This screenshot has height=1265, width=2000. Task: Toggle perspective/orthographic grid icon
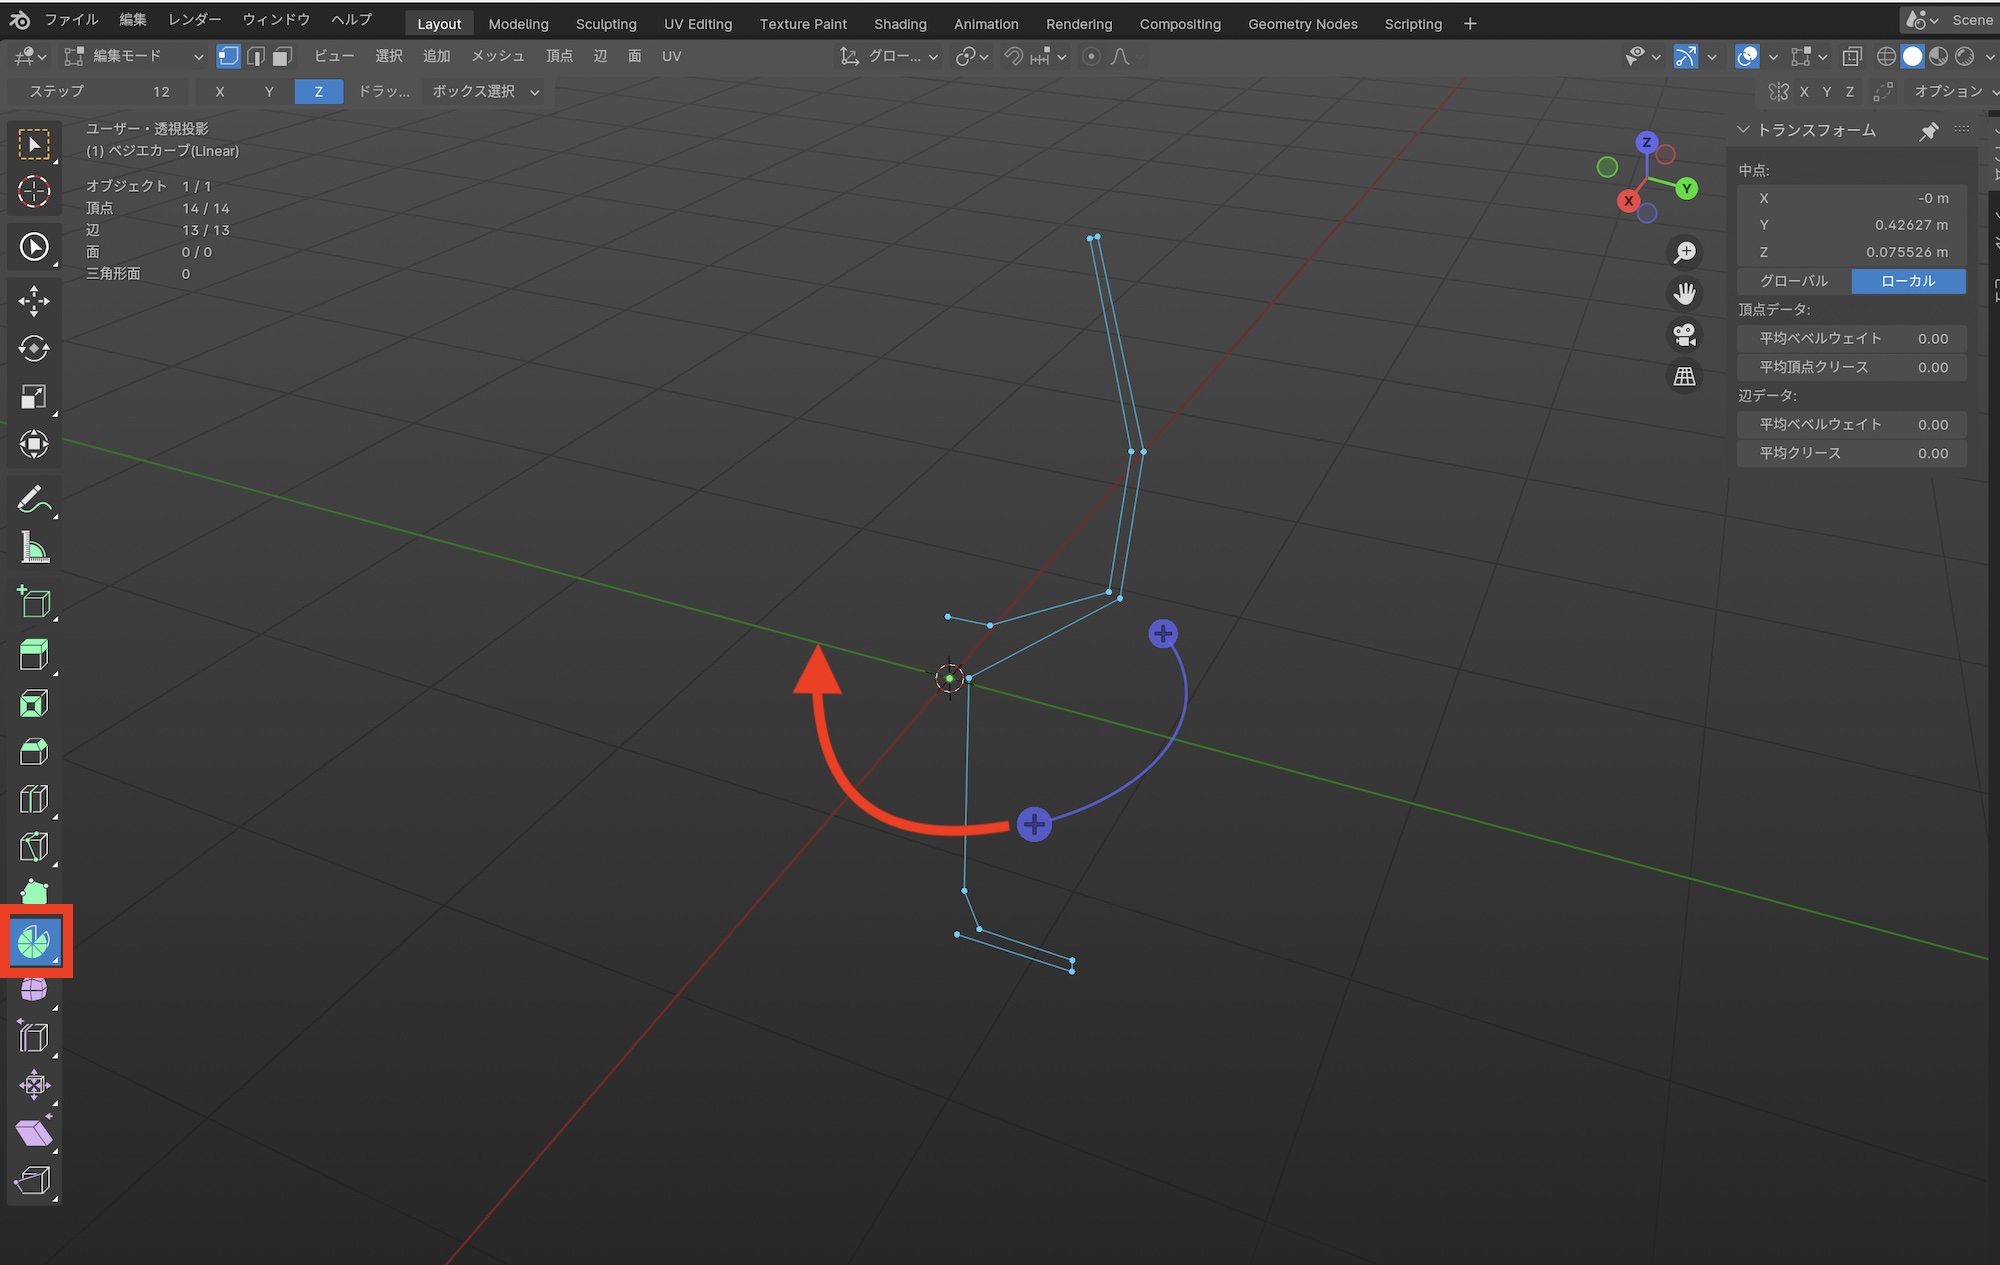[x=1685, y=377]
